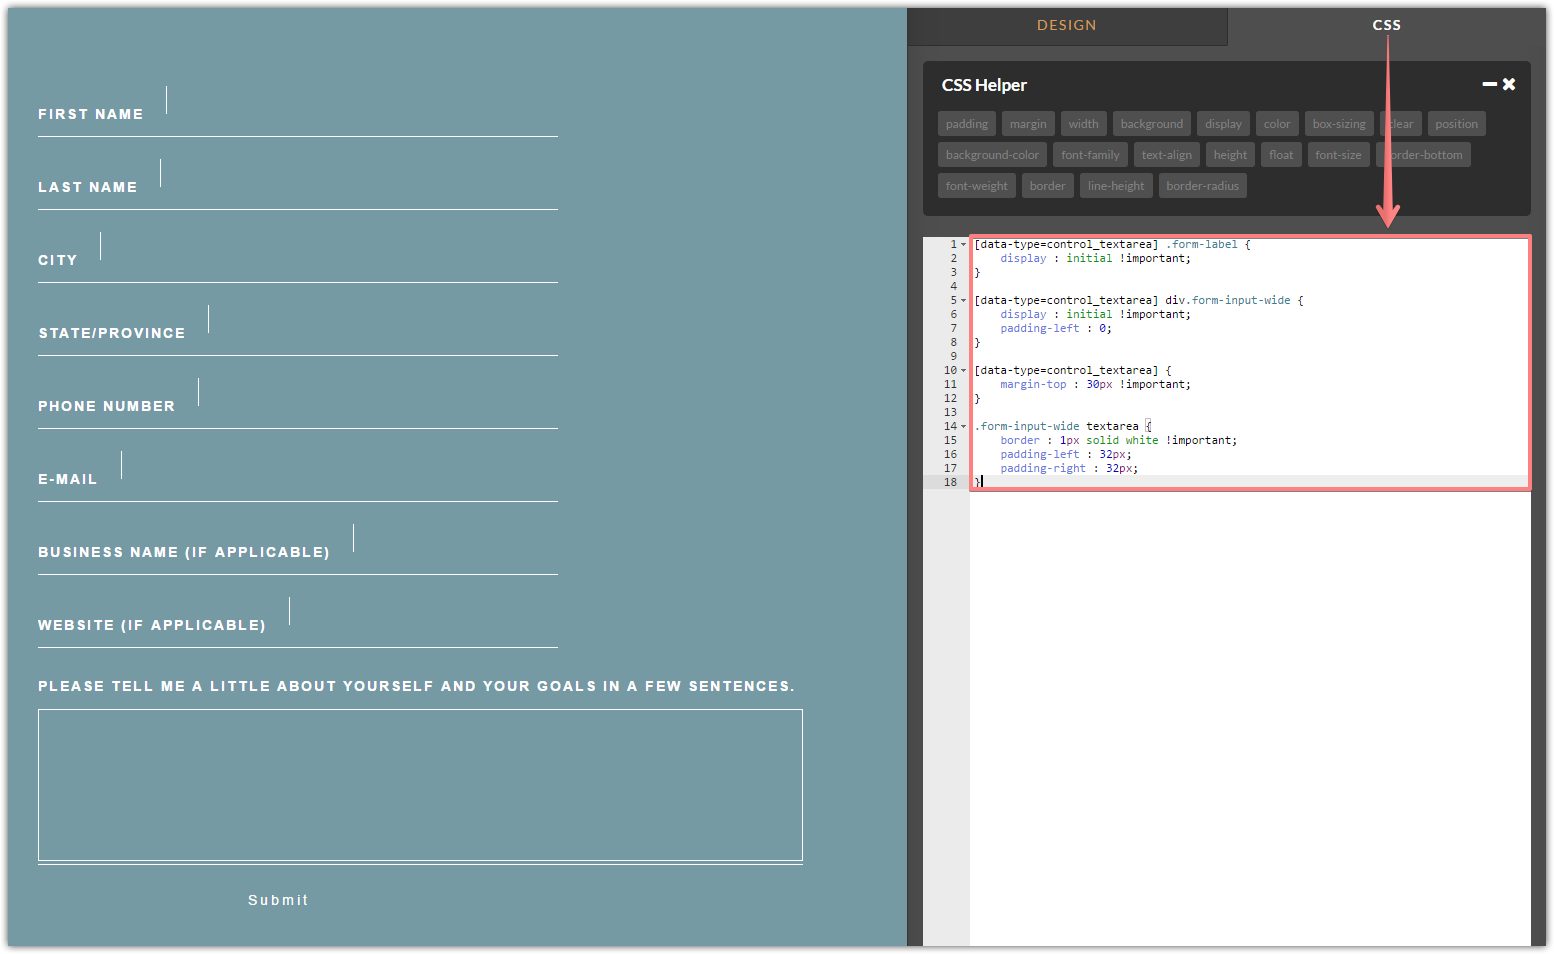Collapse the code fold on line 1
Image resolution: width=1554 pixels, height=954 pixels.
coord(961,243)
